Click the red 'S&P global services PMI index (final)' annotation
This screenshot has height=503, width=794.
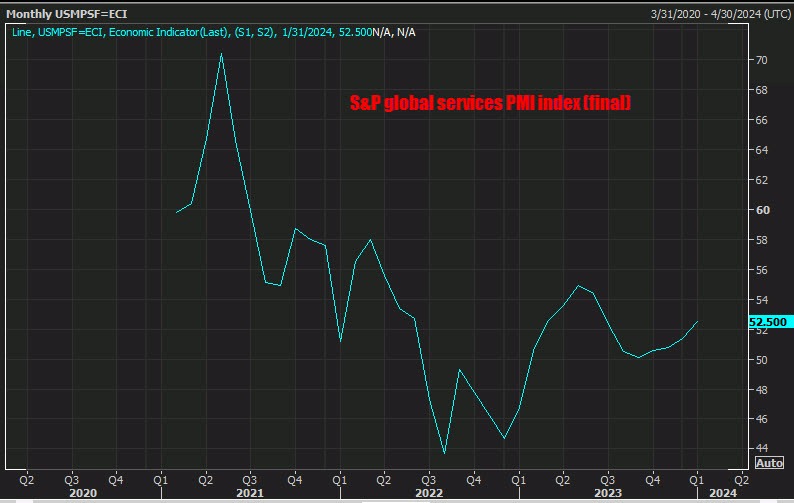point(490,103)
